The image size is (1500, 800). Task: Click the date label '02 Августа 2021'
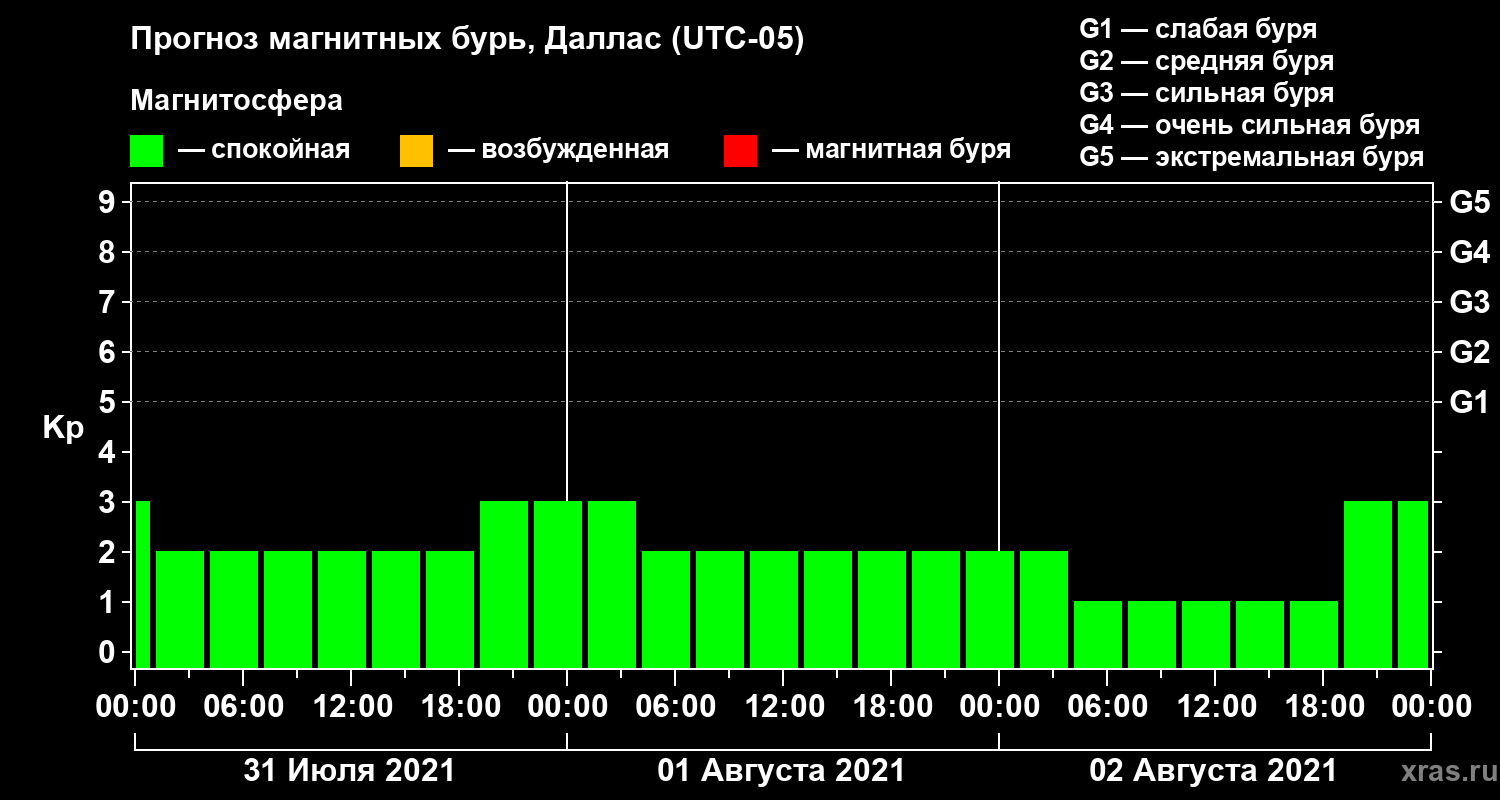click(1213, 771)
